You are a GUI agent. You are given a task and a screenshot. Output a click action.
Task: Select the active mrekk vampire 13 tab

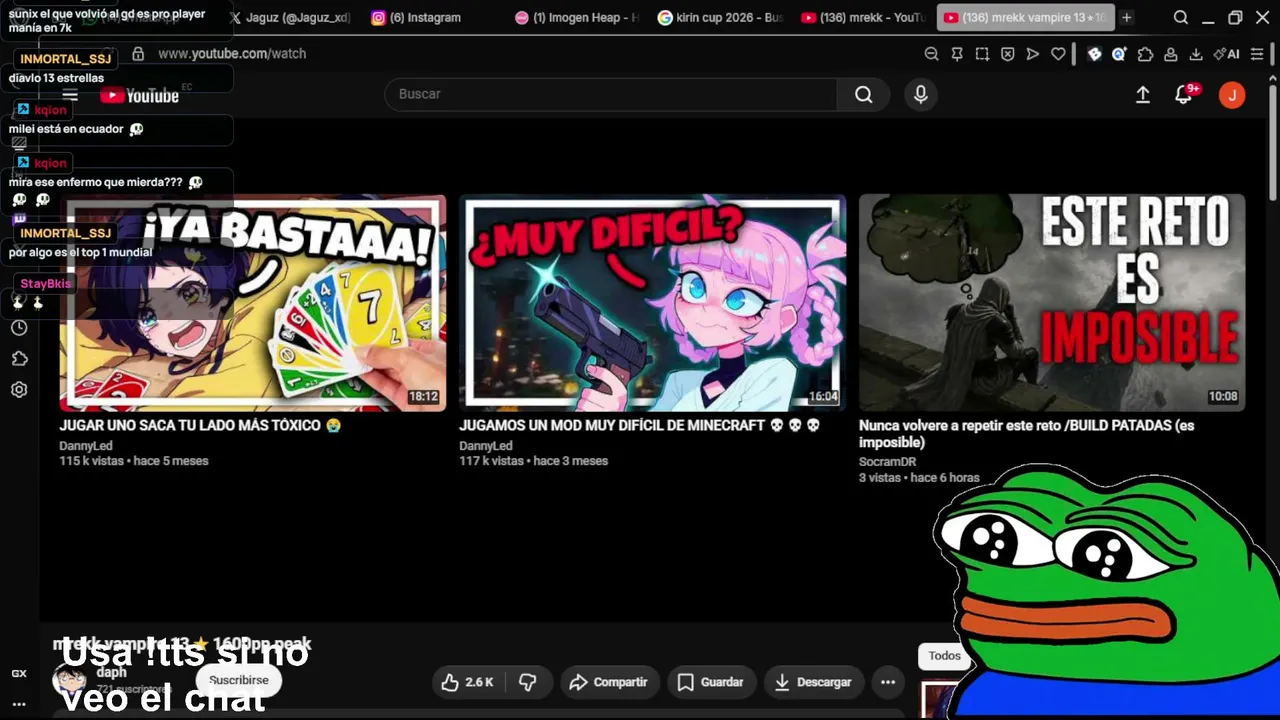[x=1025, y=18]
